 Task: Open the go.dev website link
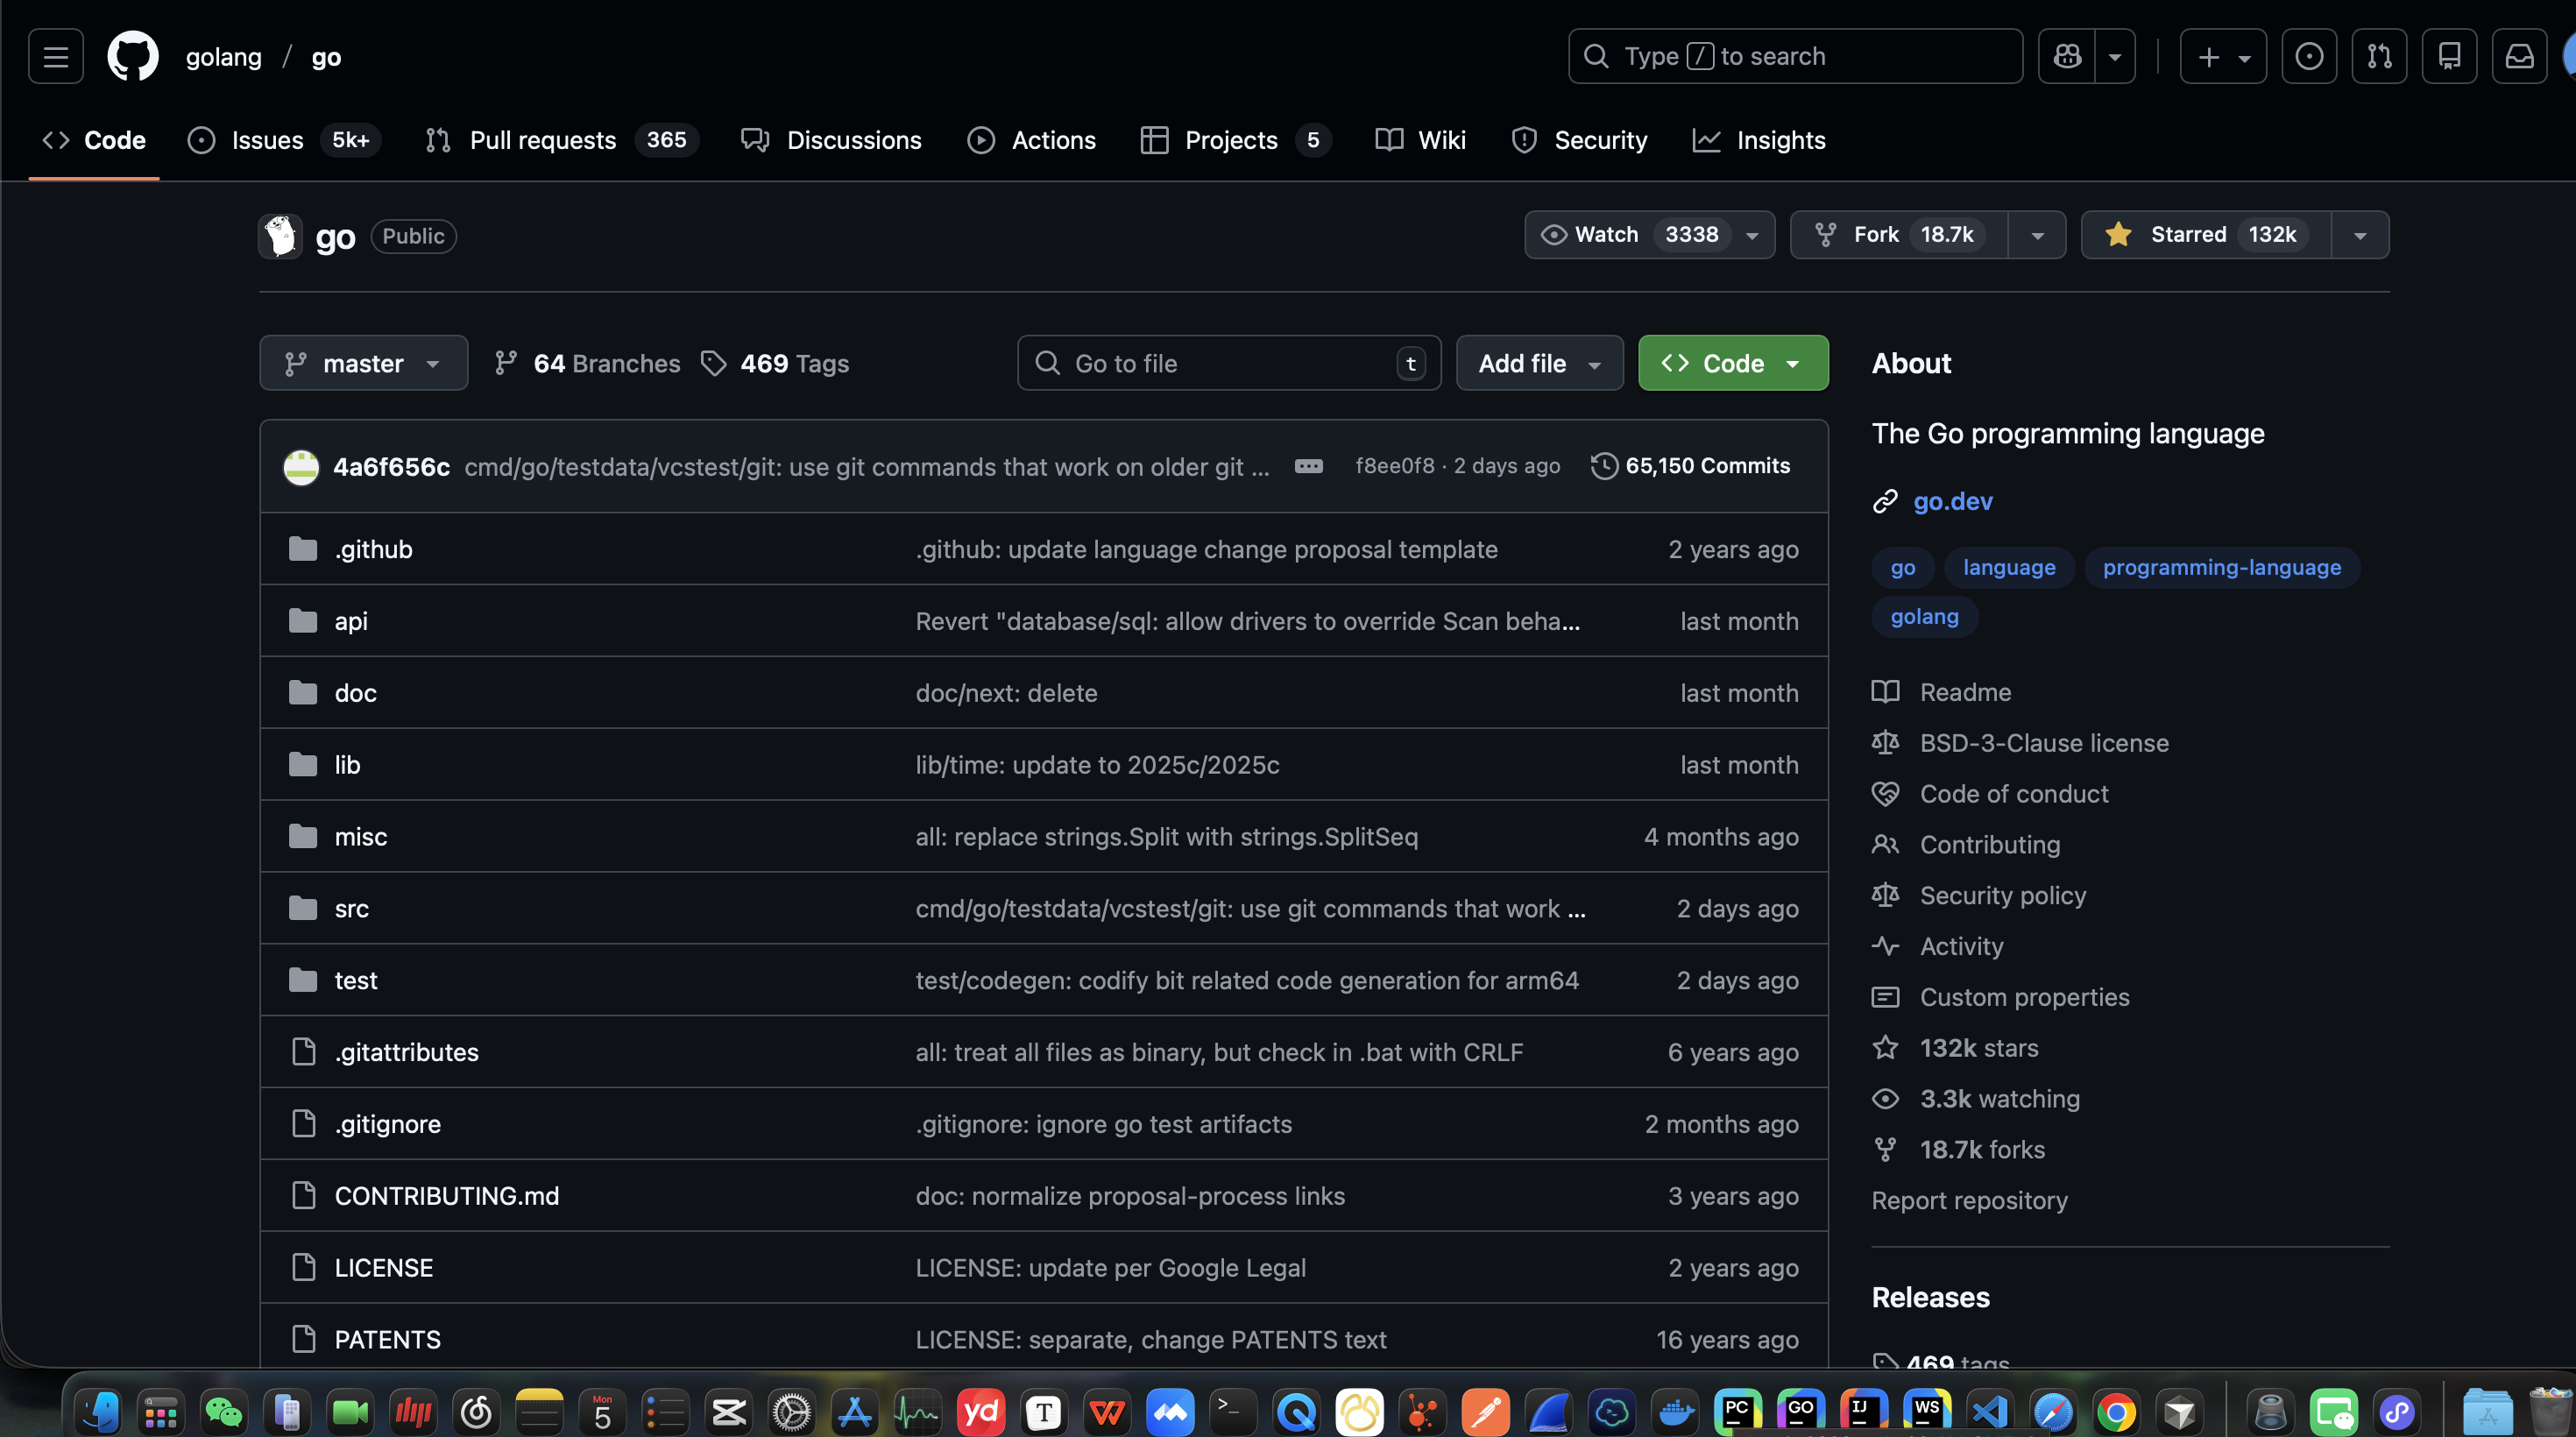point(1951,501)
